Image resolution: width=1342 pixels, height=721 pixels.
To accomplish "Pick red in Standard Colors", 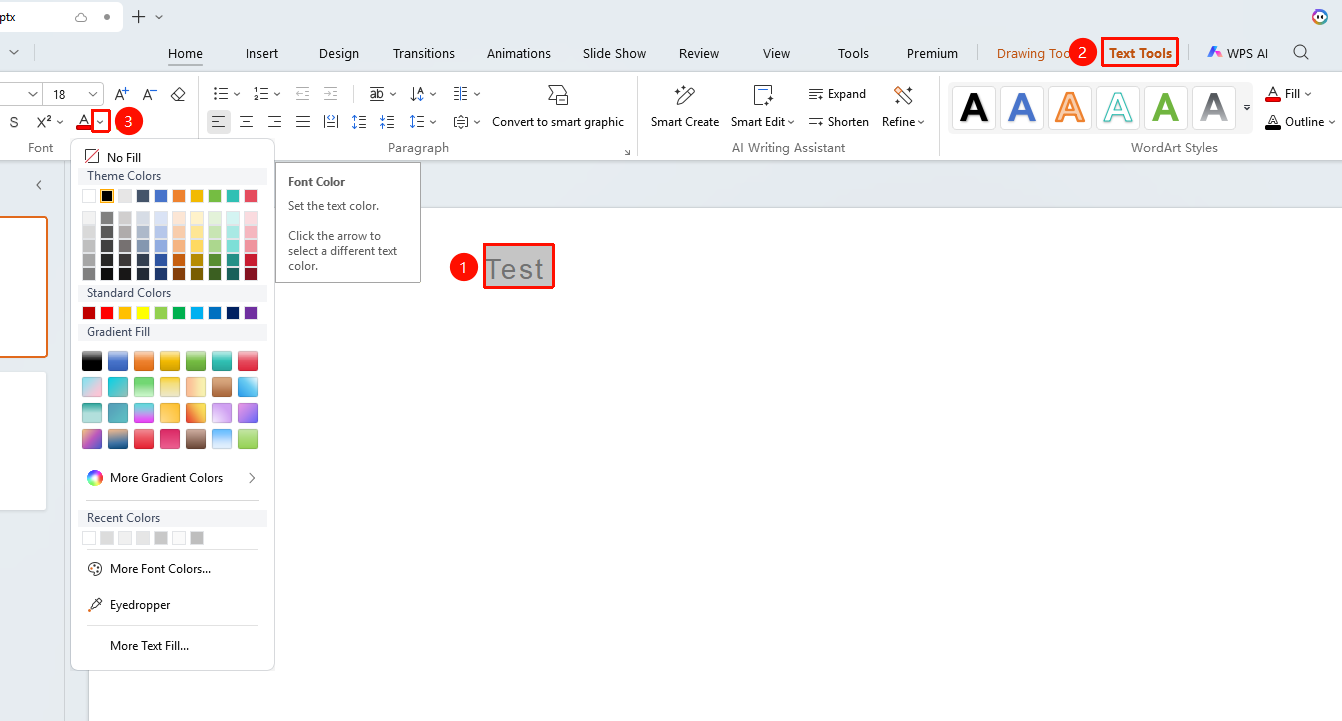I will click(x=107, y=313).
